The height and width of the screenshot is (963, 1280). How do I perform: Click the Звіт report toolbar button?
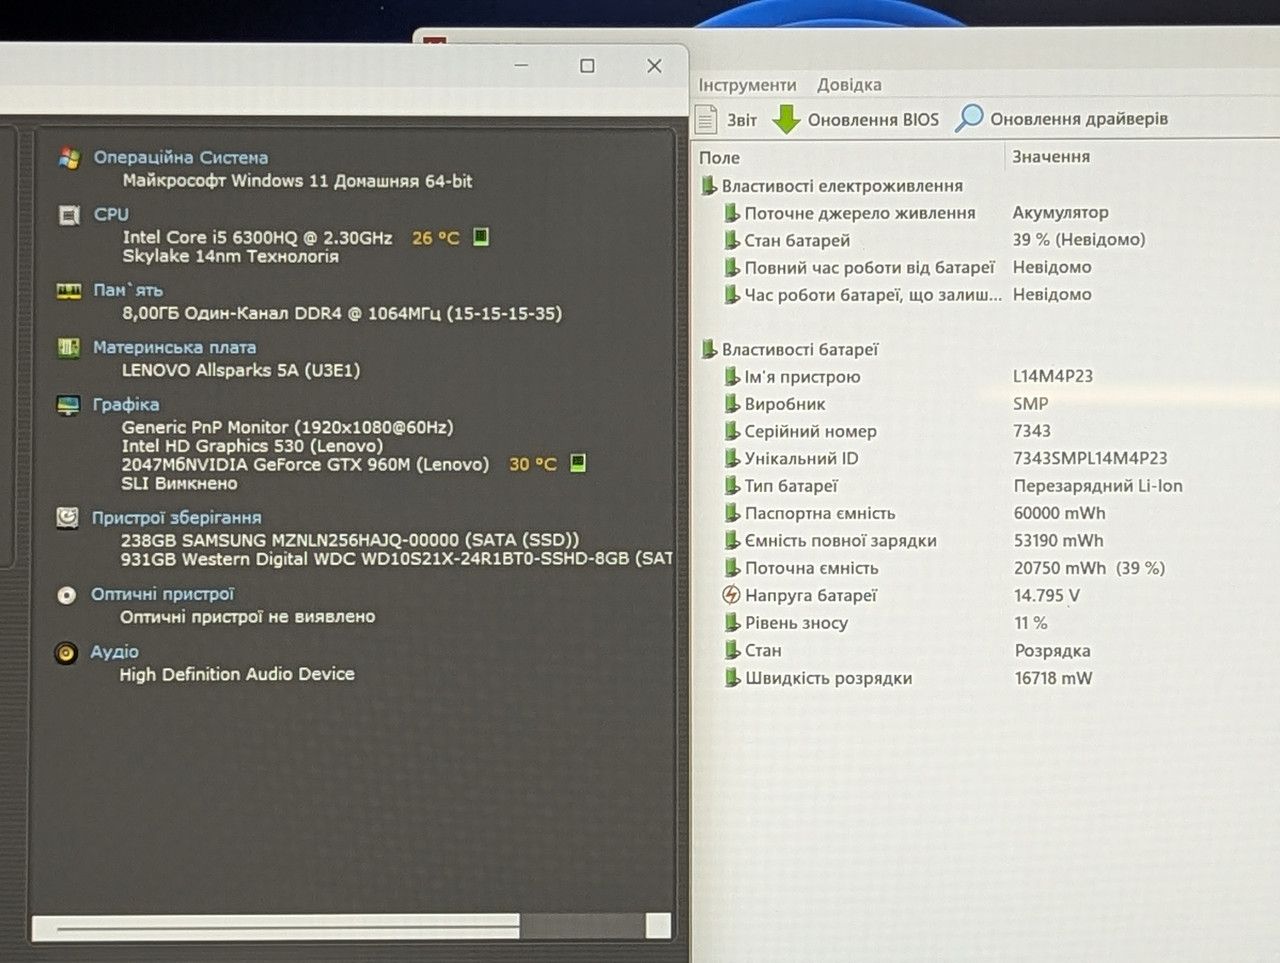coord(727,120)
